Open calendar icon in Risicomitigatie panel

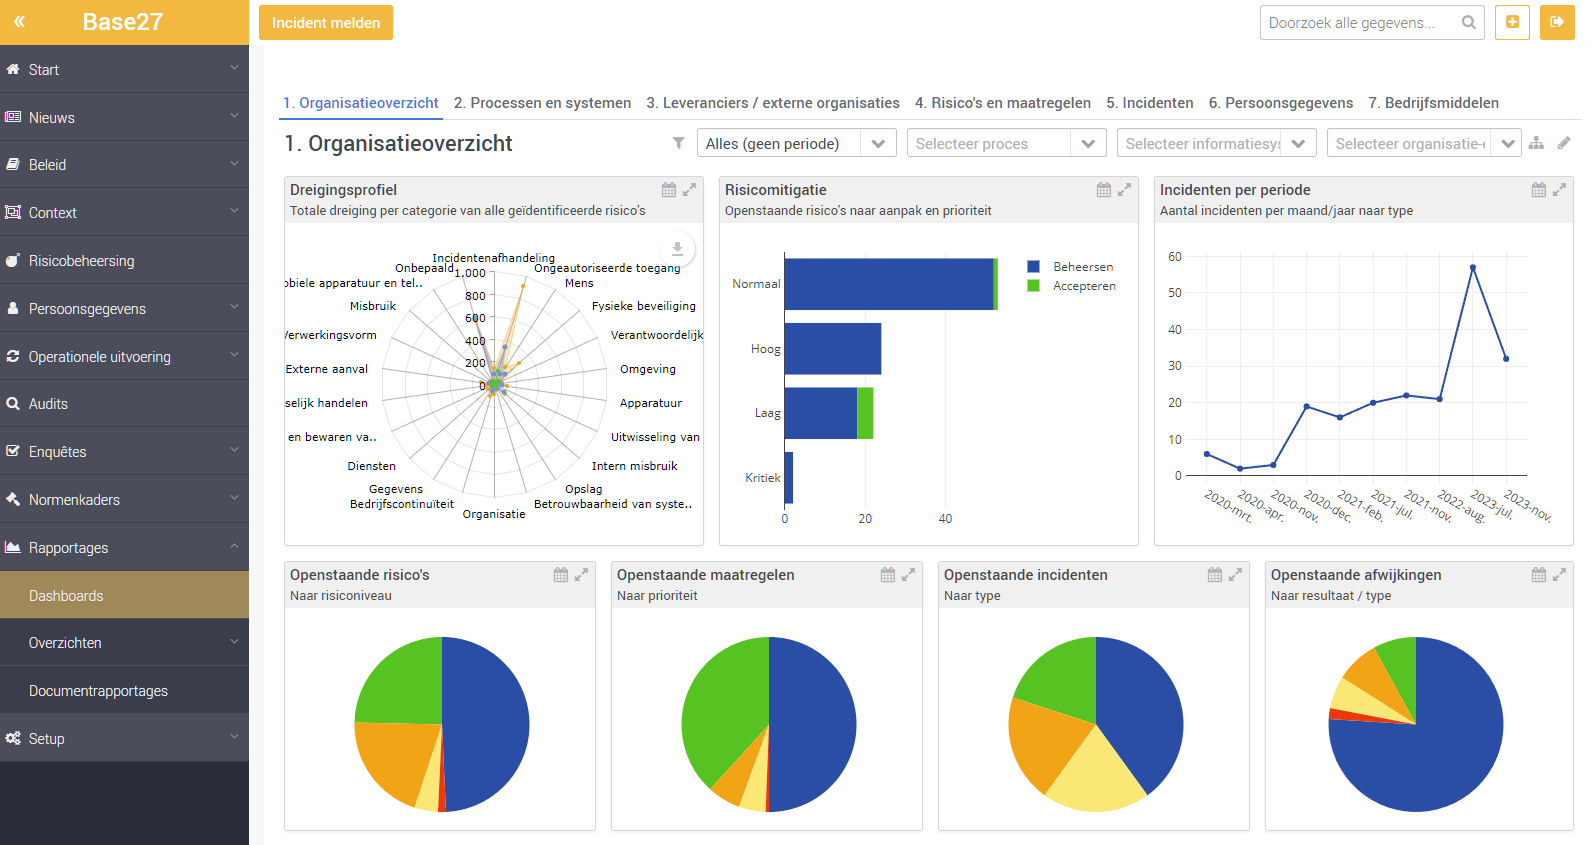[1104, 190]
